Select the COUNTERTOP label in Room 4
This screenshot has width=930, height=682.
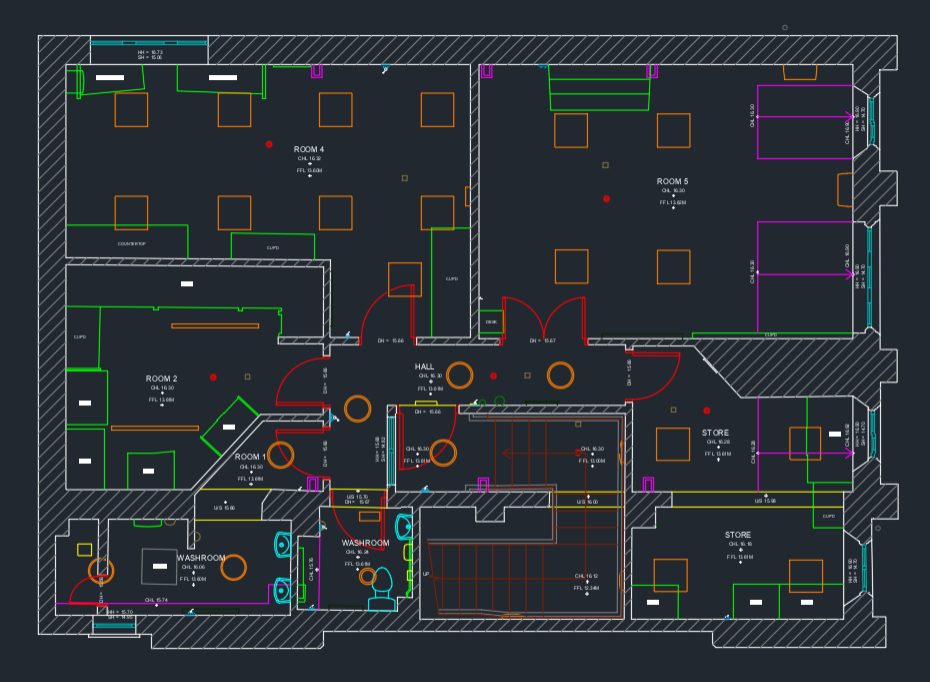pyautogui.click(x=131, y=243)
